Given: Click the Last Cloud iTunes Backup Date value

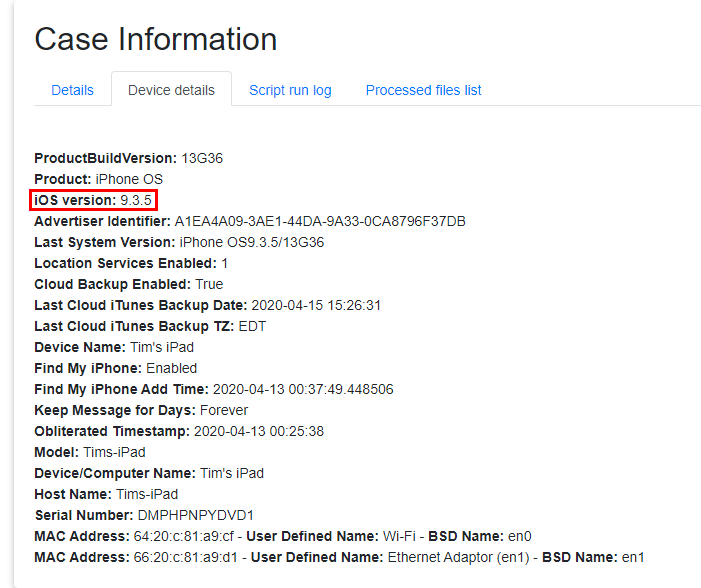Looking at the screenshot, I should coord(318,305).
